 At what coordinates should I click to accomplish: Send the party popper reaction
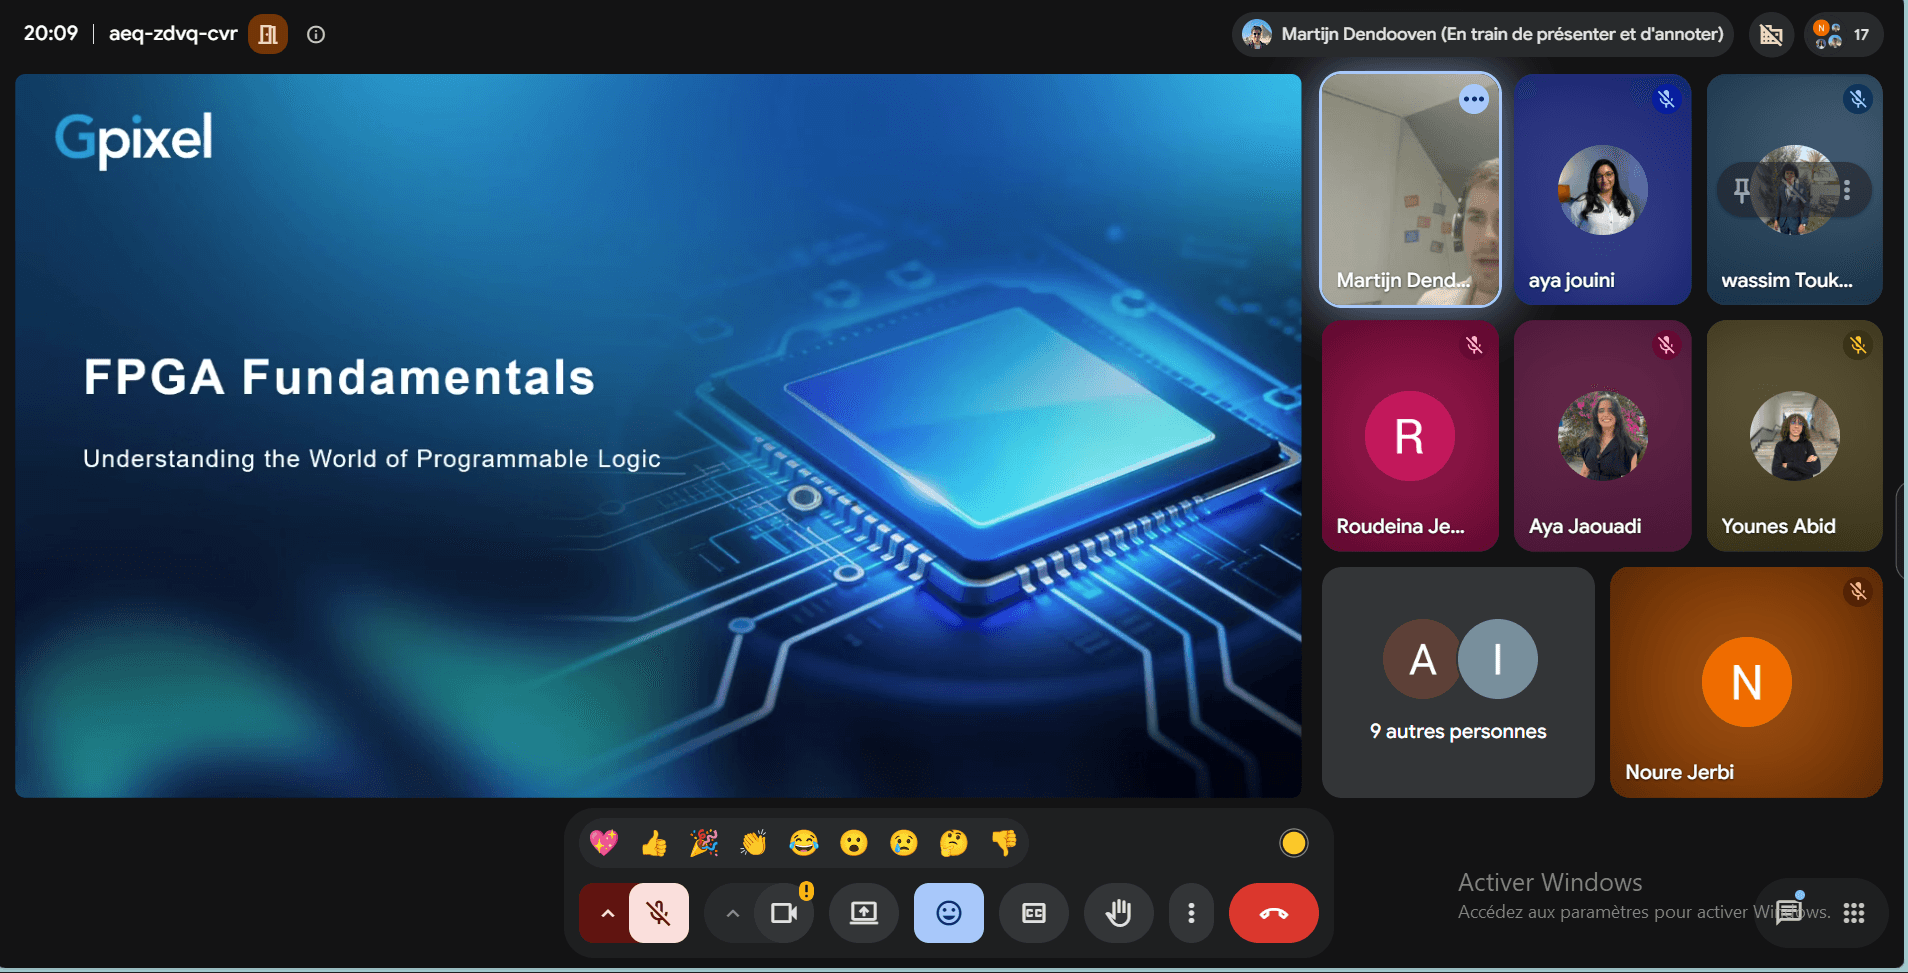point(704,843)
